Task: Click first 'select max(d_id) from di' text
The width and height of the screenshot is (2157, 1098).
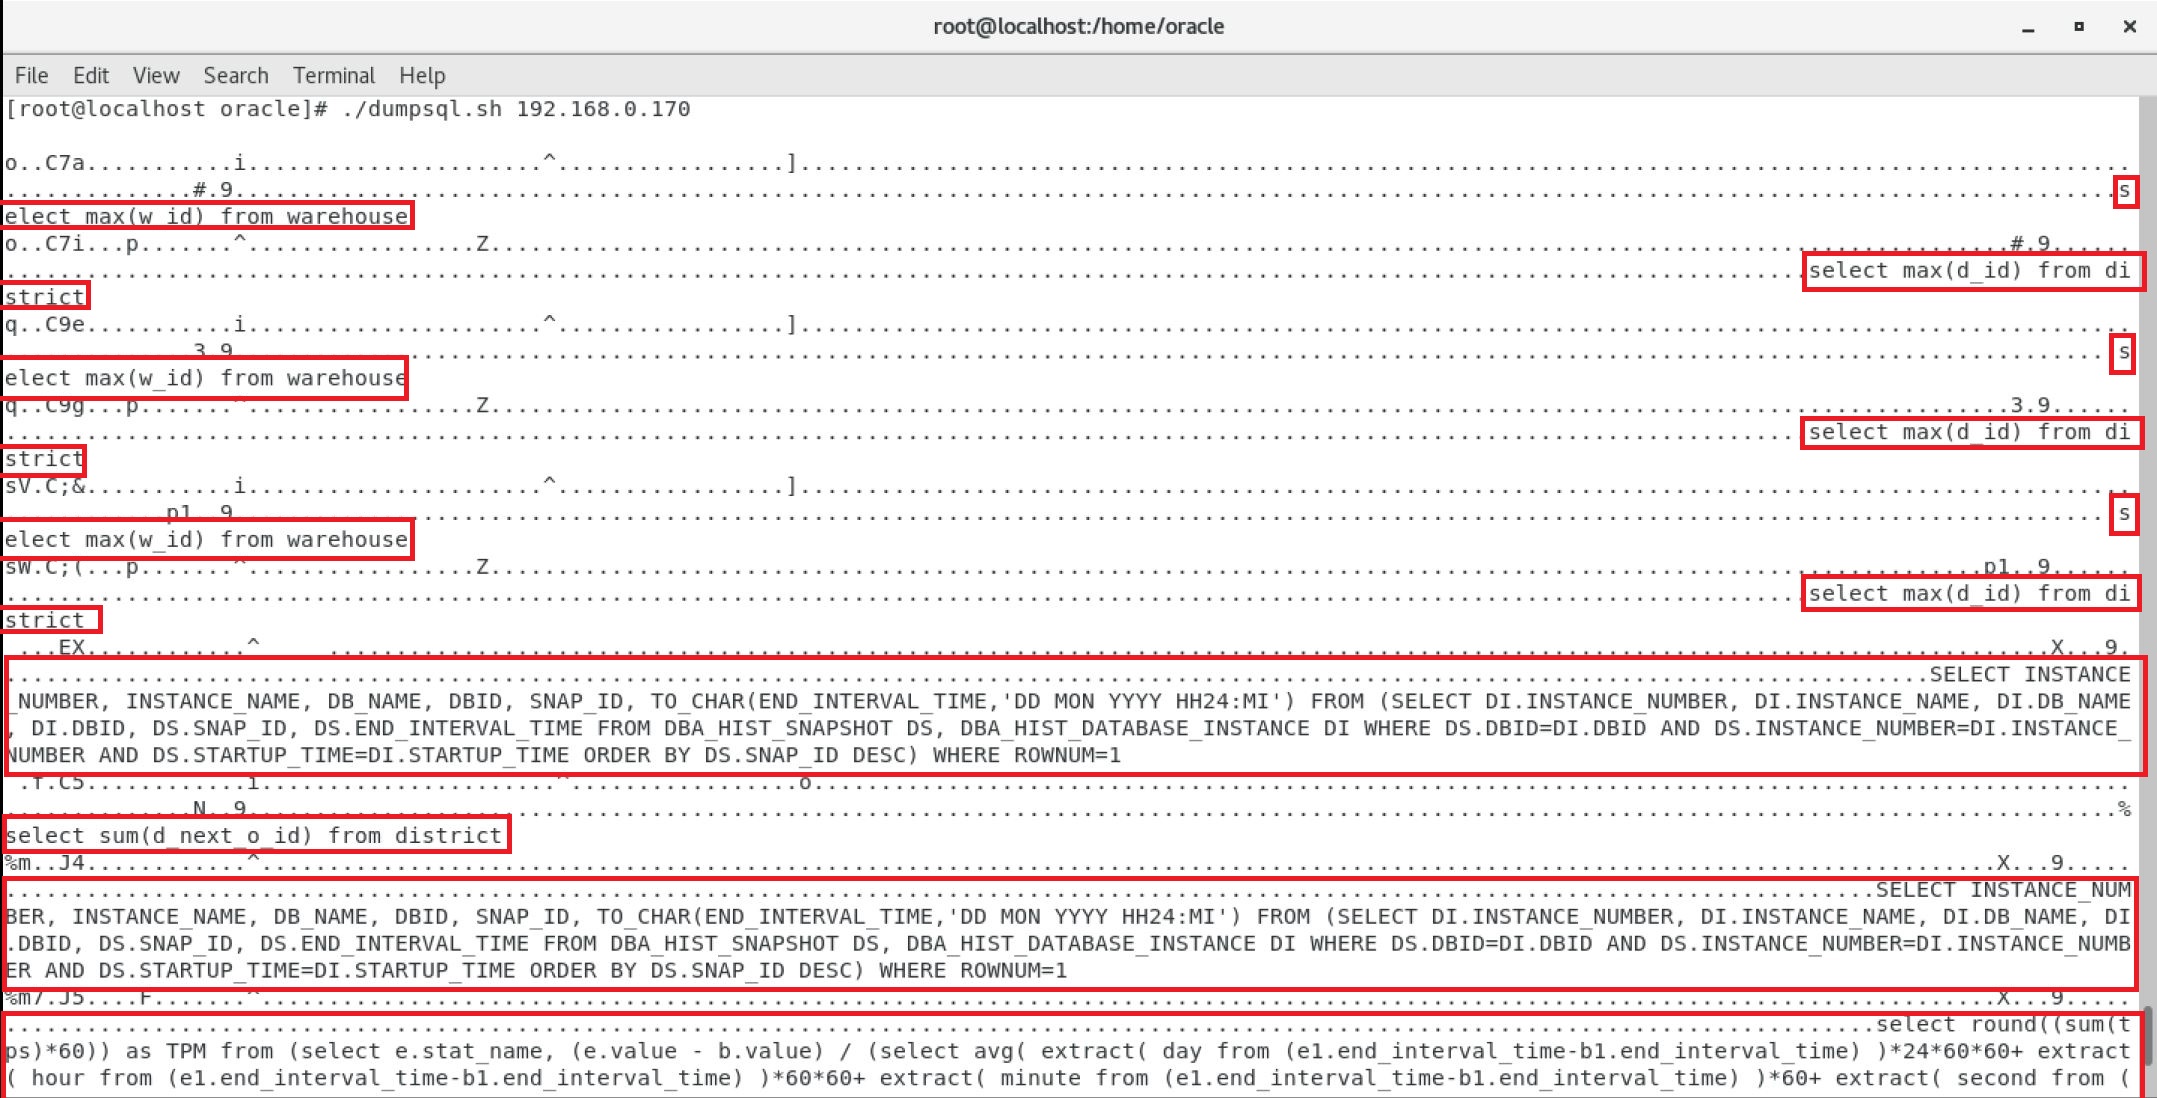Action: [1969, 271]
